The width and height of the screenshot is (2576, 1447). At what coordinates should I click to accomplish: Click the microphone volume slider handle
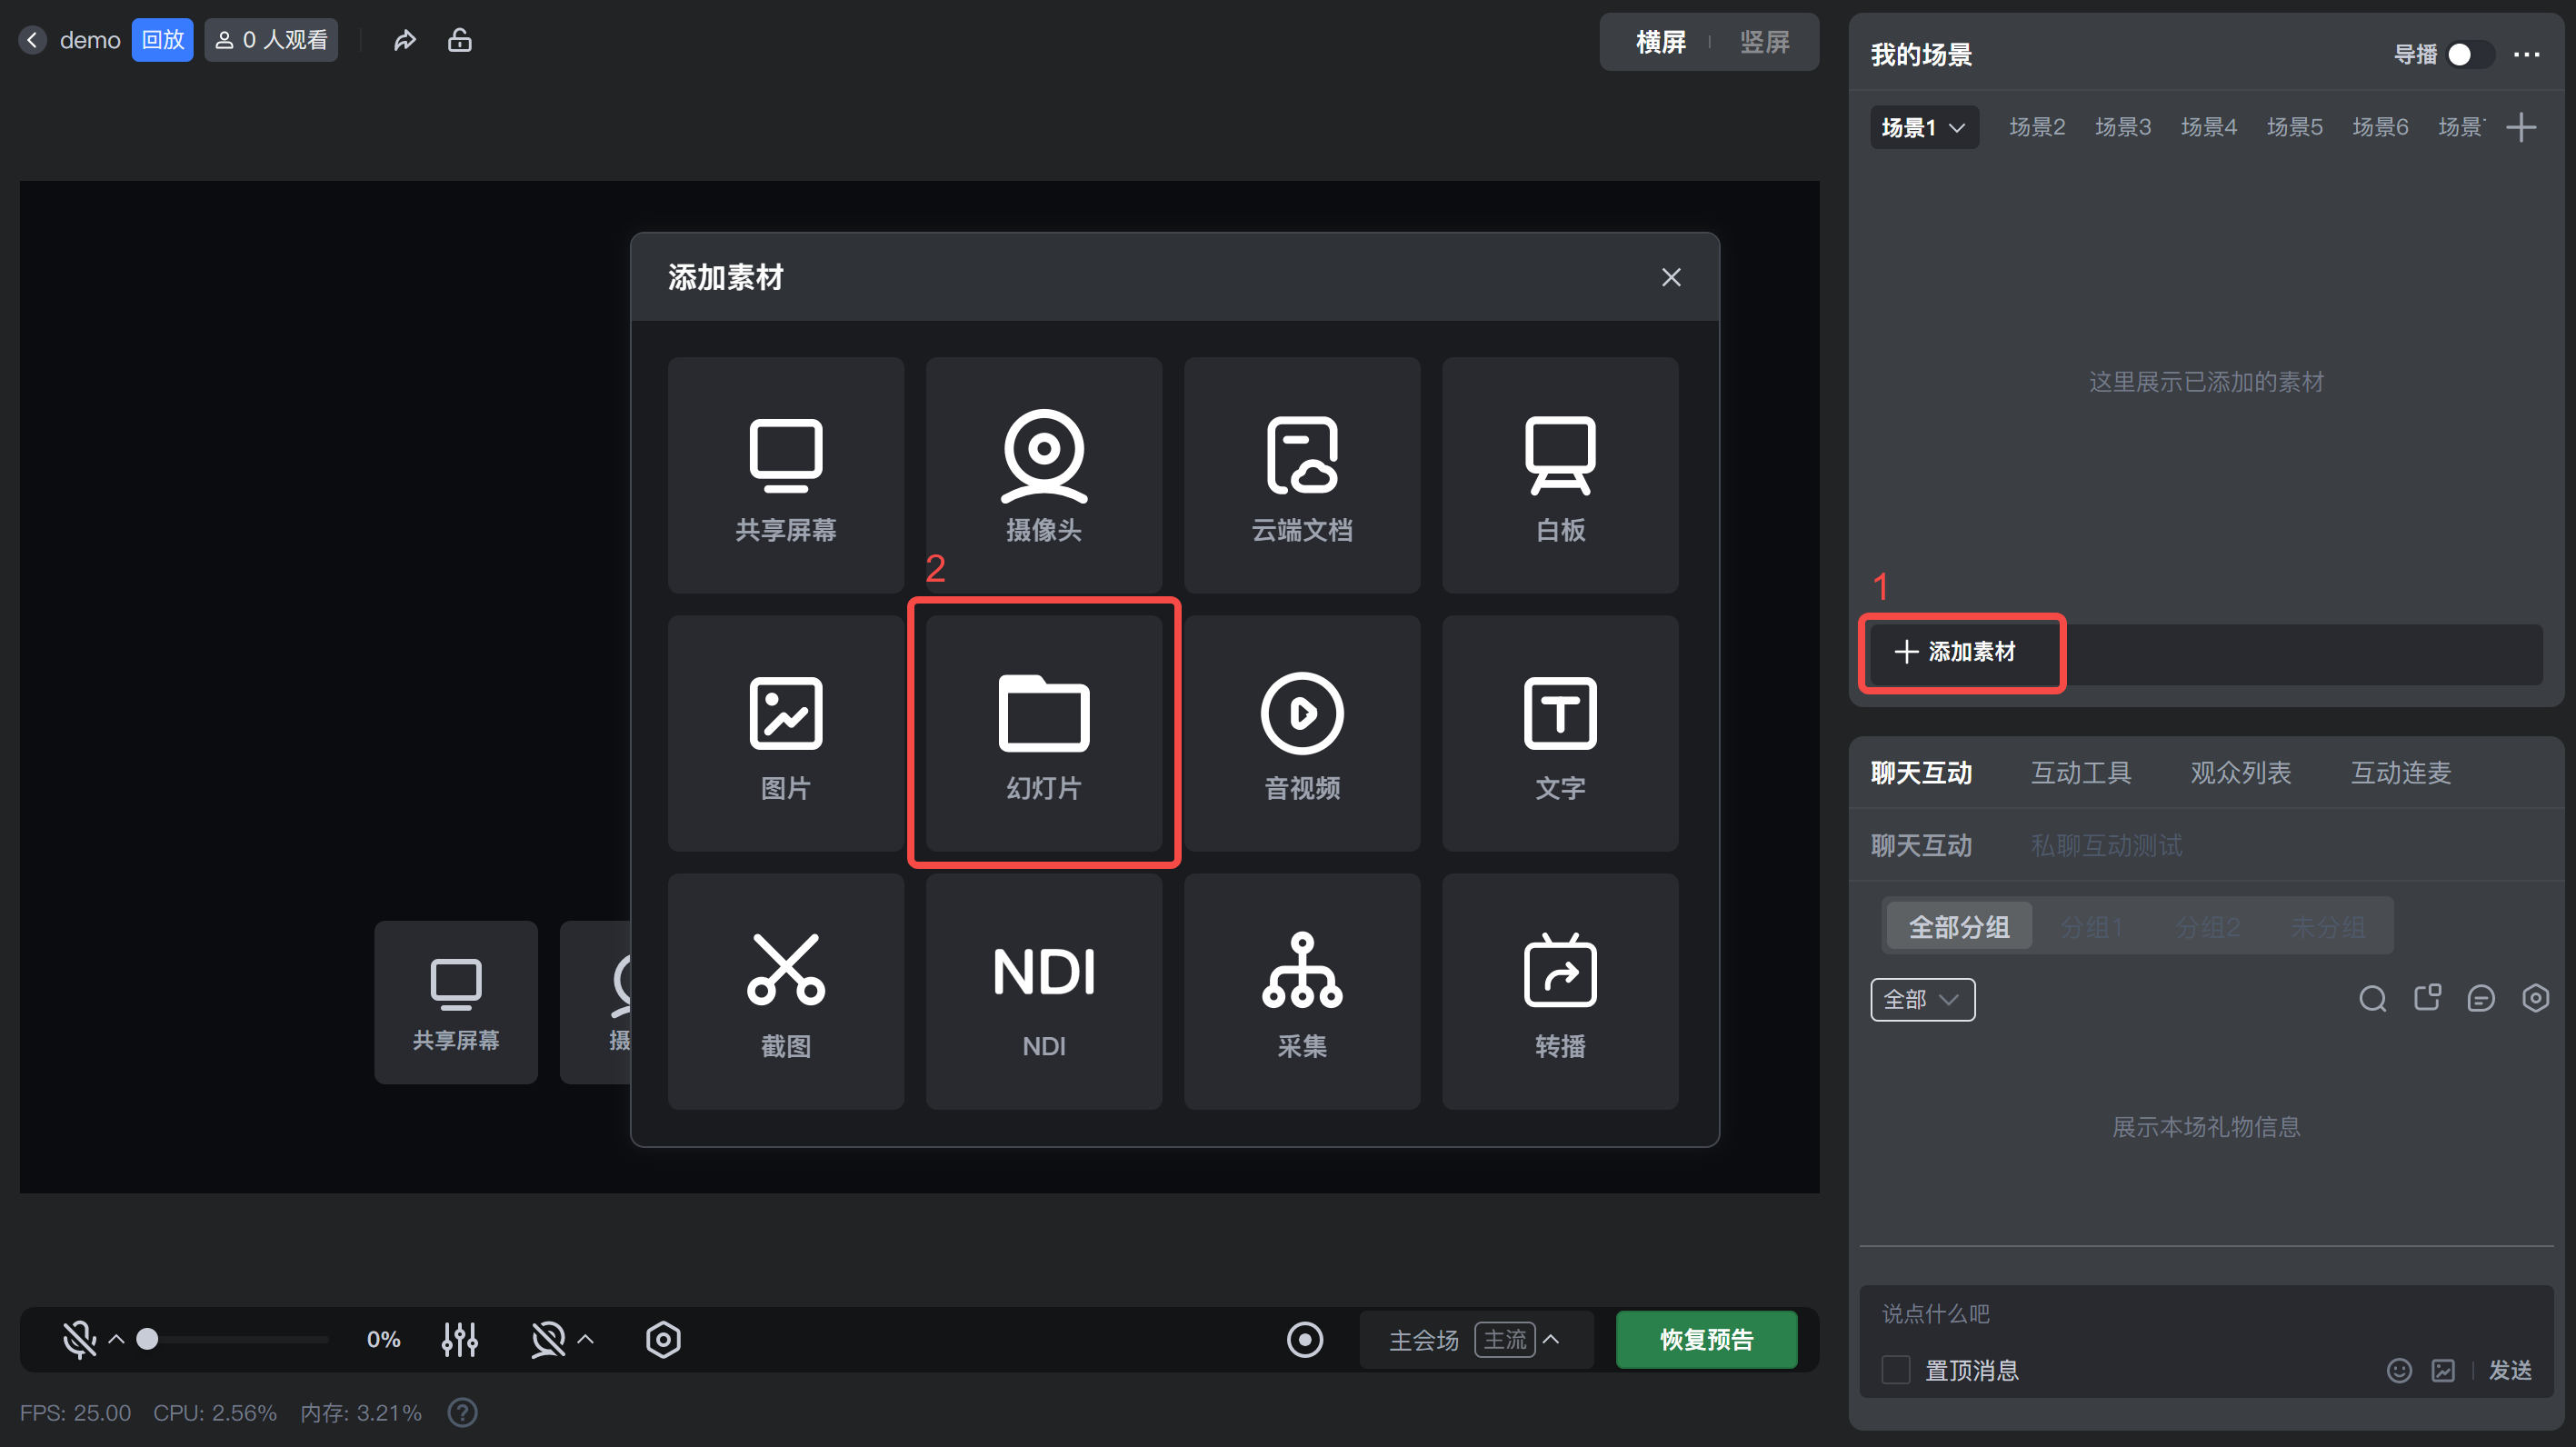(147, 1339)
